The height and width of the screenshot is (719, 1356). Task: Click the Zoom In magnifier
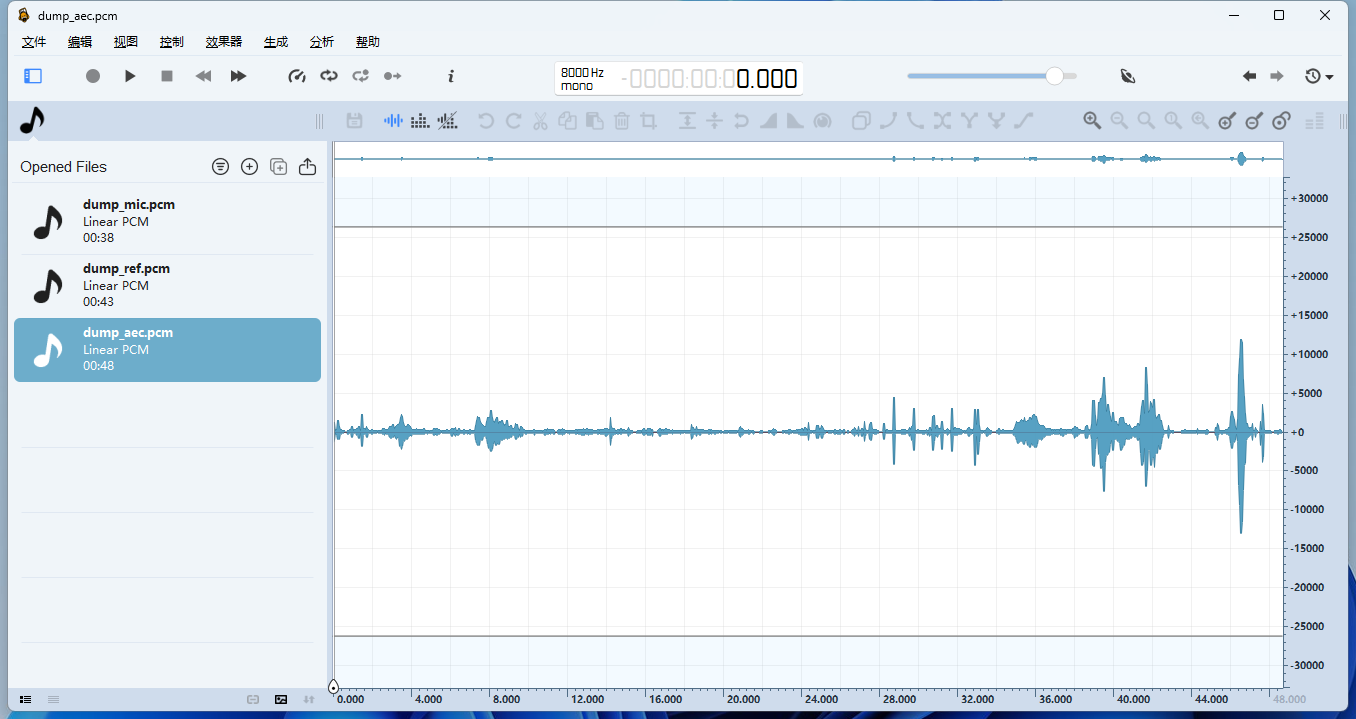1092,121
